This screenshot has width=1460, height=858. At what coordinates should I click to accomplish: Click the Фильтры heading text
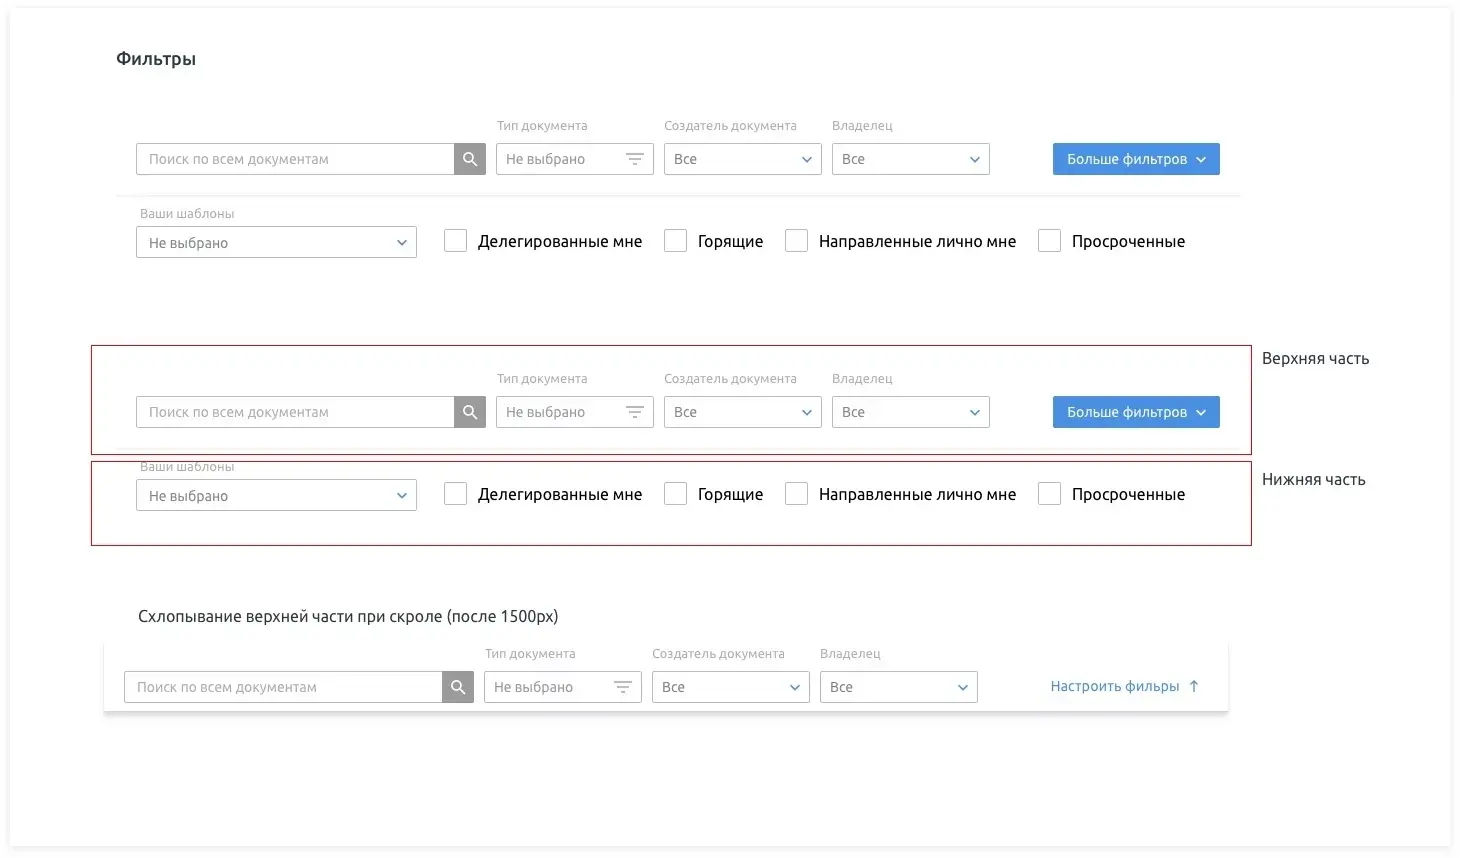(x=156, y=59)
